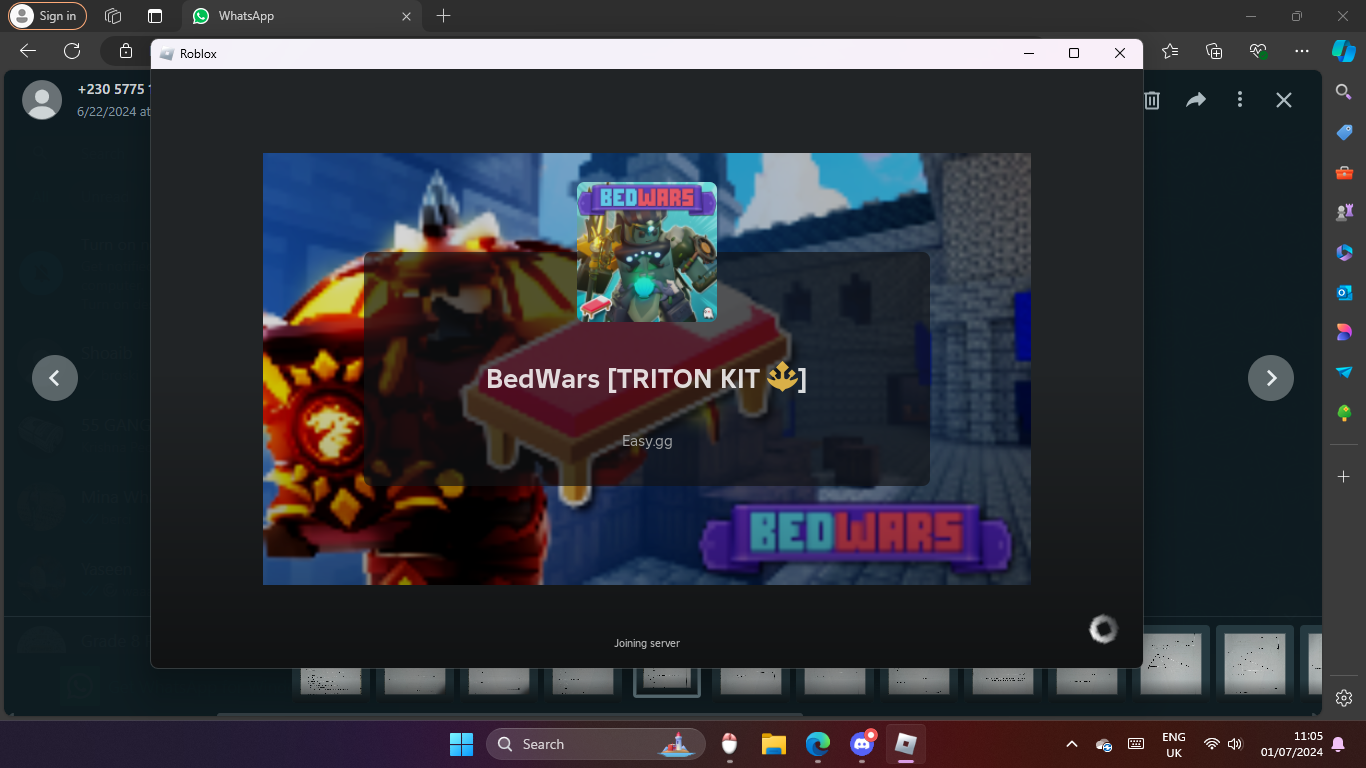
Task: Click the Easy.gg creator name
Action: coord(647,441)
